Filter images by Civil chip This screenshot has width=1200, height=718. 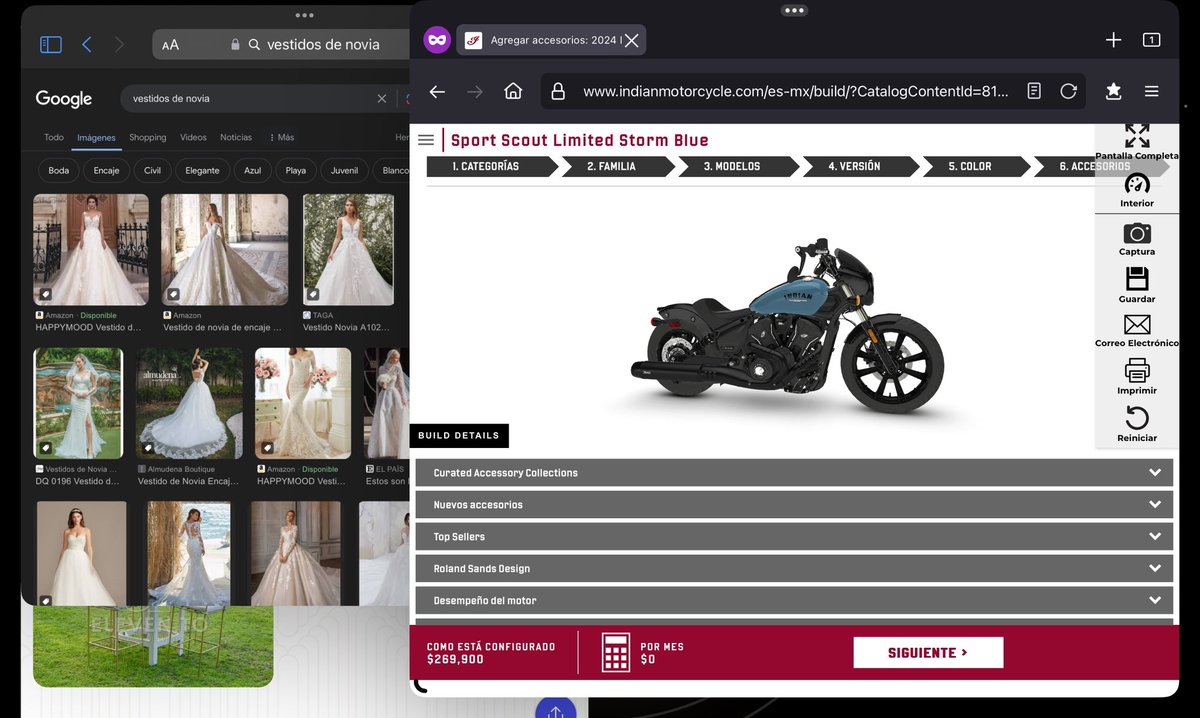(152, 170)
